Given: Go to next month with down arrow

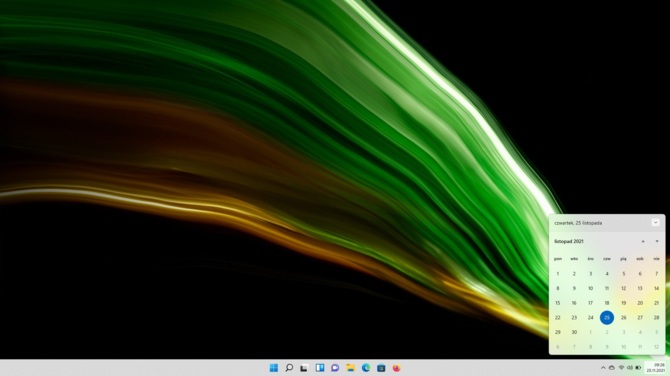Looking at the screenshot, I should coord(657,241).
